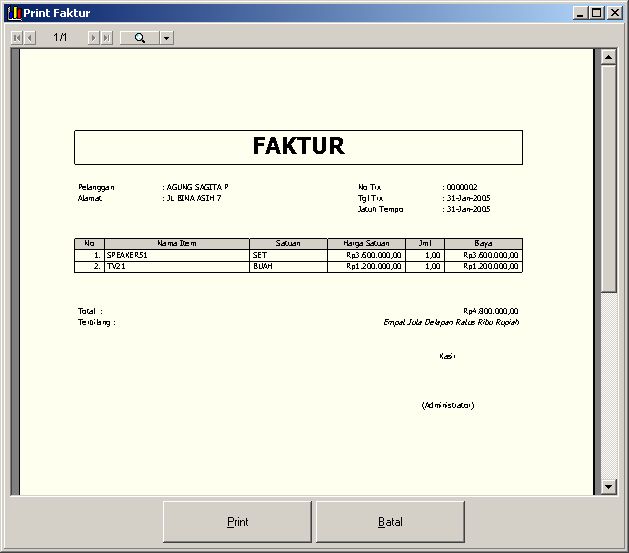The width and height of the screenshot is (629, 553).
Task: Maximize the Print Faktur window
Action: click(597, 13)
